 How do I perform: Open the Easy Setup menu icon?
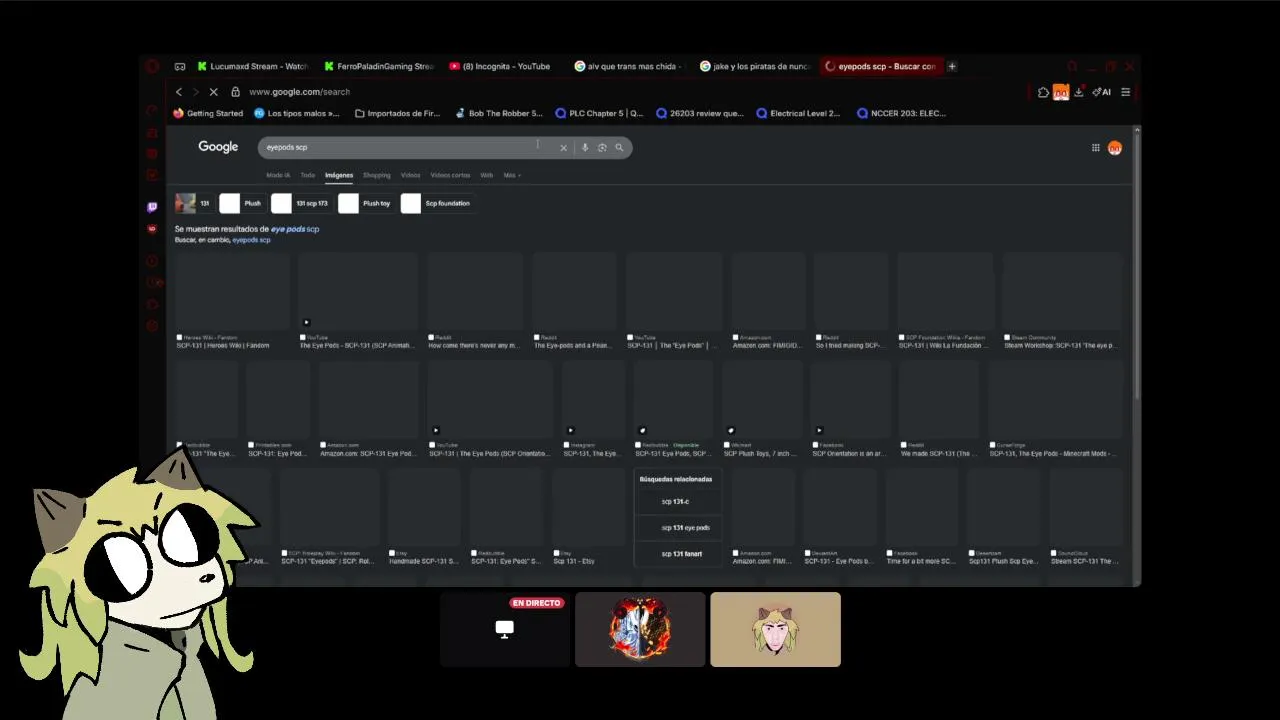tap(1126, 92)
